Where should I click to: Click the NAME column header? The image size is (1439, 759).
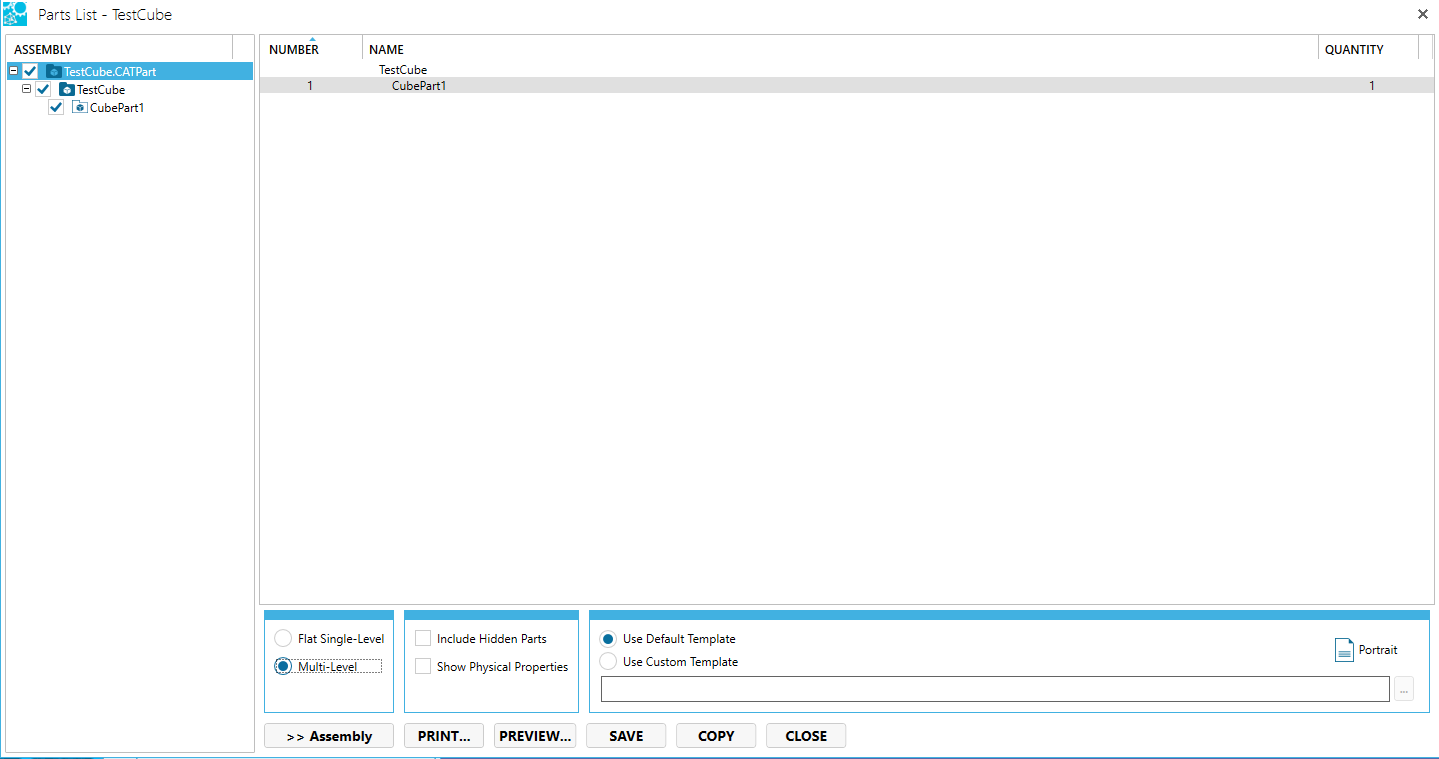coord(386,49)
